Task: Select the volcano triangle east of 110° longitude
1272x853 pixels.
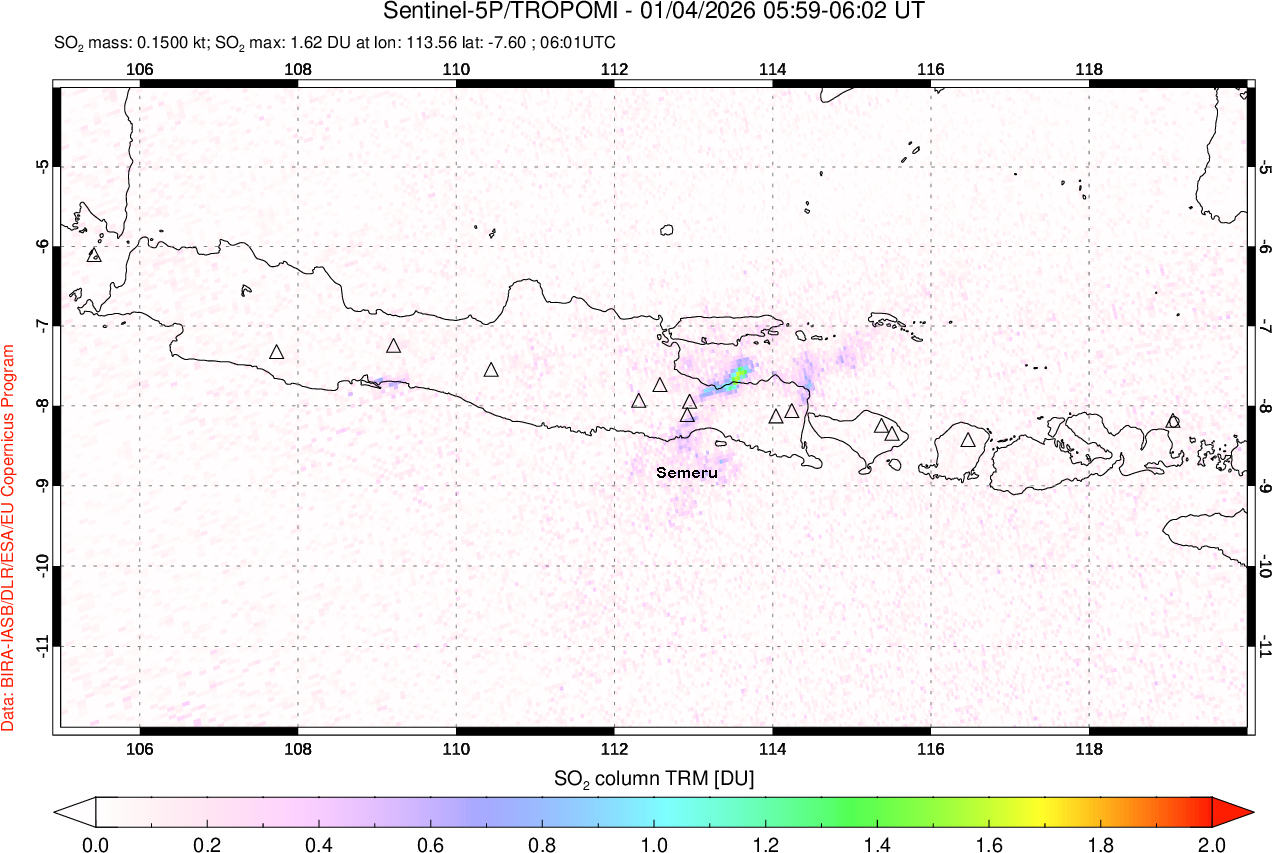Action: click(491, 370)
